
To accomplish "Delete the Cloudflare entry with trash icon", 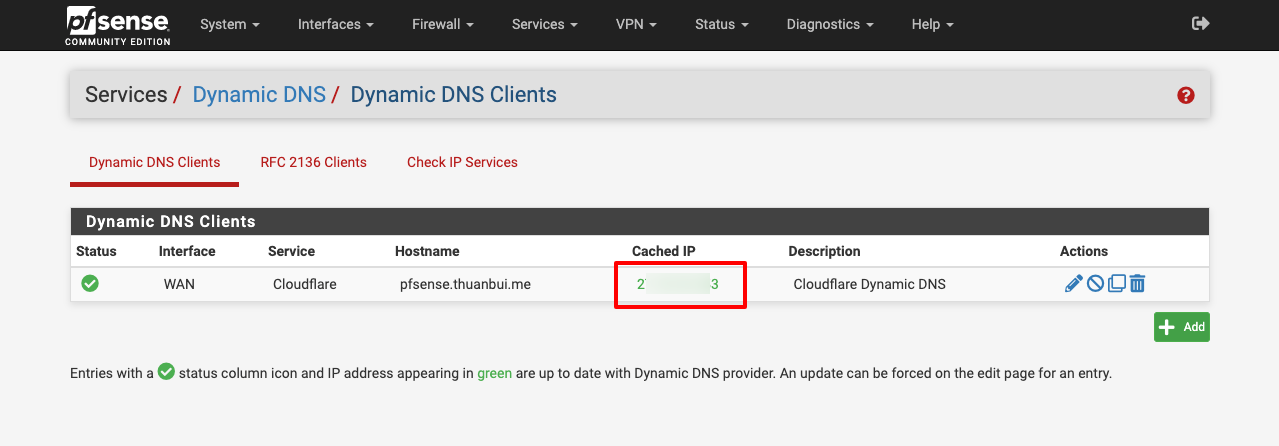I will tap(1137, 284).
